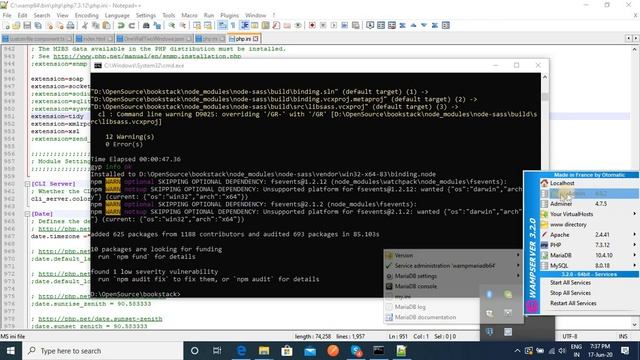Close the php.ini tab
This screenshot has height=360, width=640.
pyautogui.click(x=256, y=39)
